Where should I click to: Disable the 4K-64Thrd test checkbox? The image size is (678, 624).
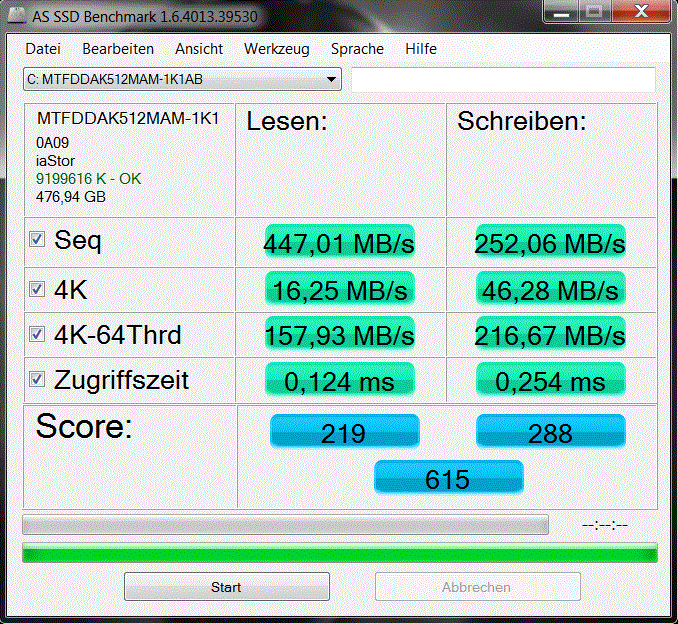pyautogui.click(x=37, y=334)
